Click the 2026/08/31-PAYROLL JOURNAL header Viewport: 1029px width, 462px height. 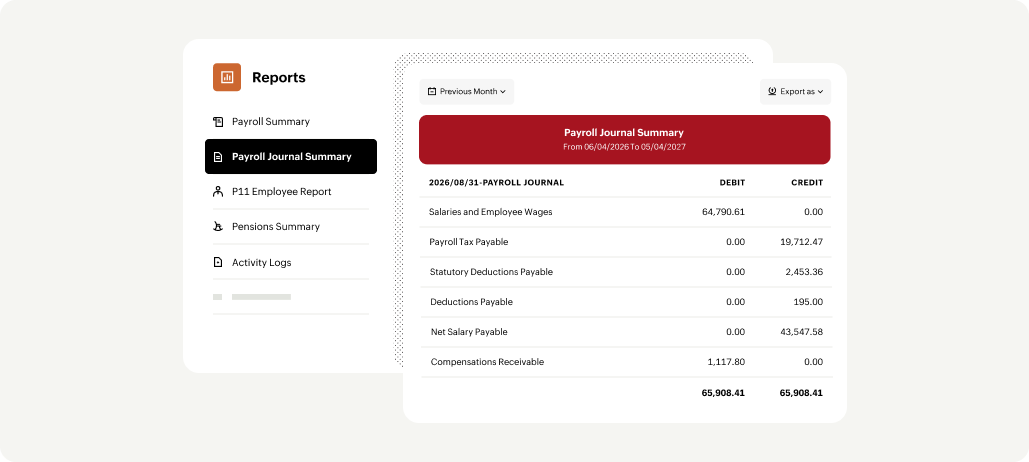[x=496, y=182]
